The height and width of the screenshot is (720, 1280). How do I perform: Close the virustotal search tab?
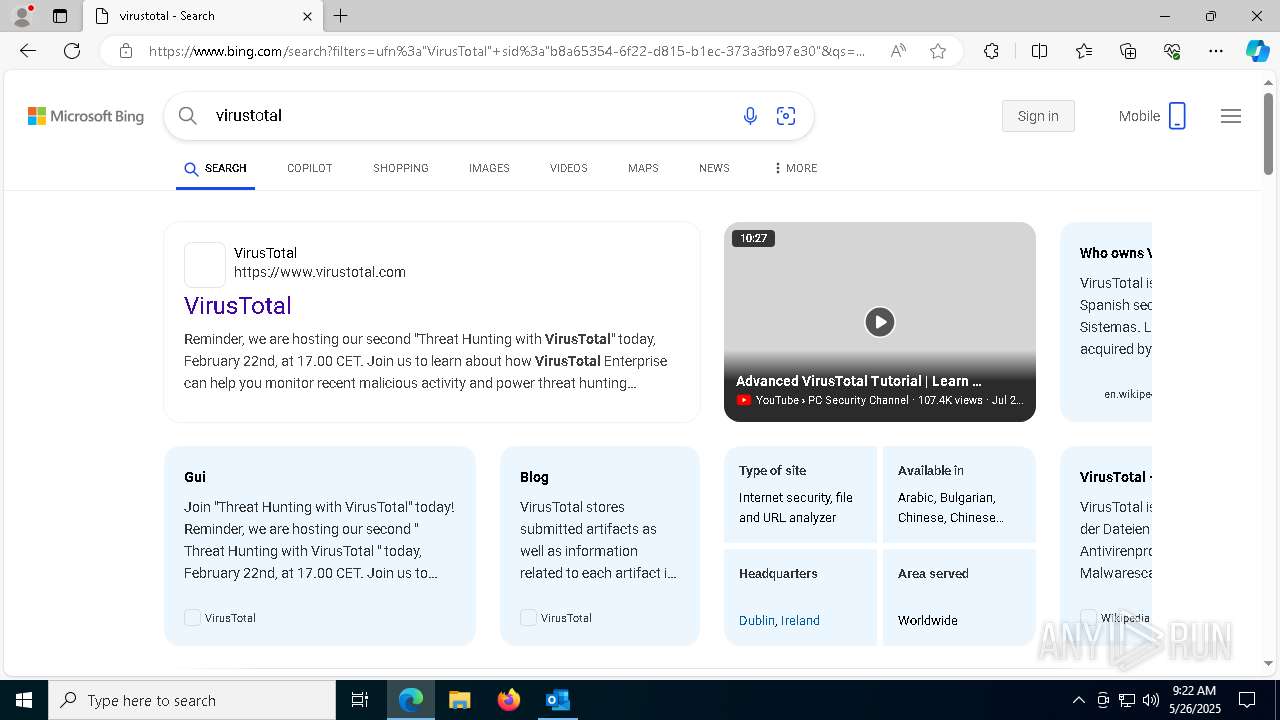coord(307,16)
